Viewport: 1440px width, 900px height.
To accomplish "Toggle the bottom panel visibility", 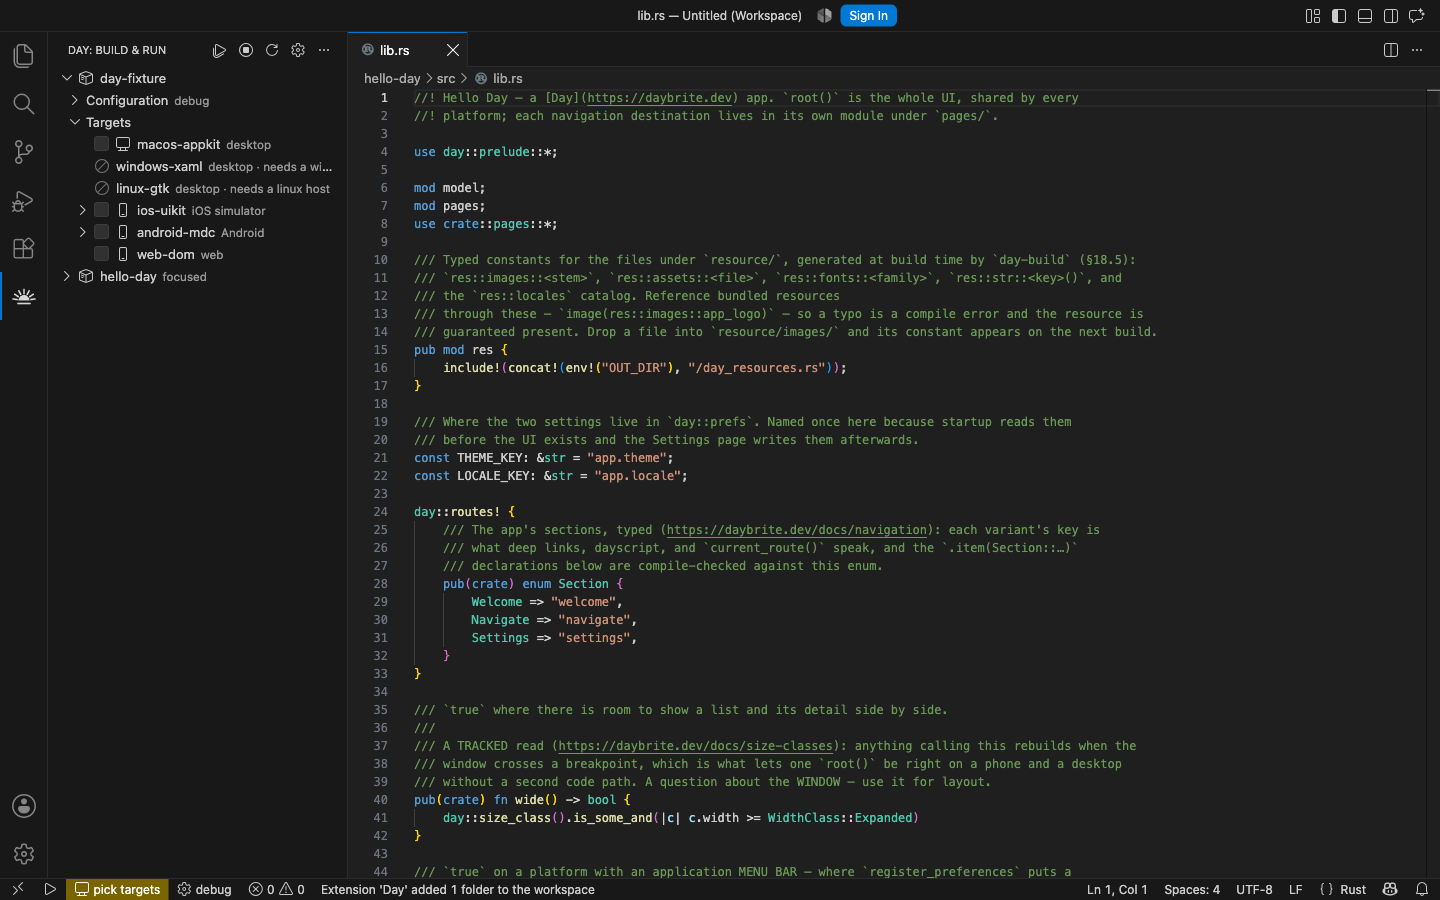I will (x=1365, y=16).
